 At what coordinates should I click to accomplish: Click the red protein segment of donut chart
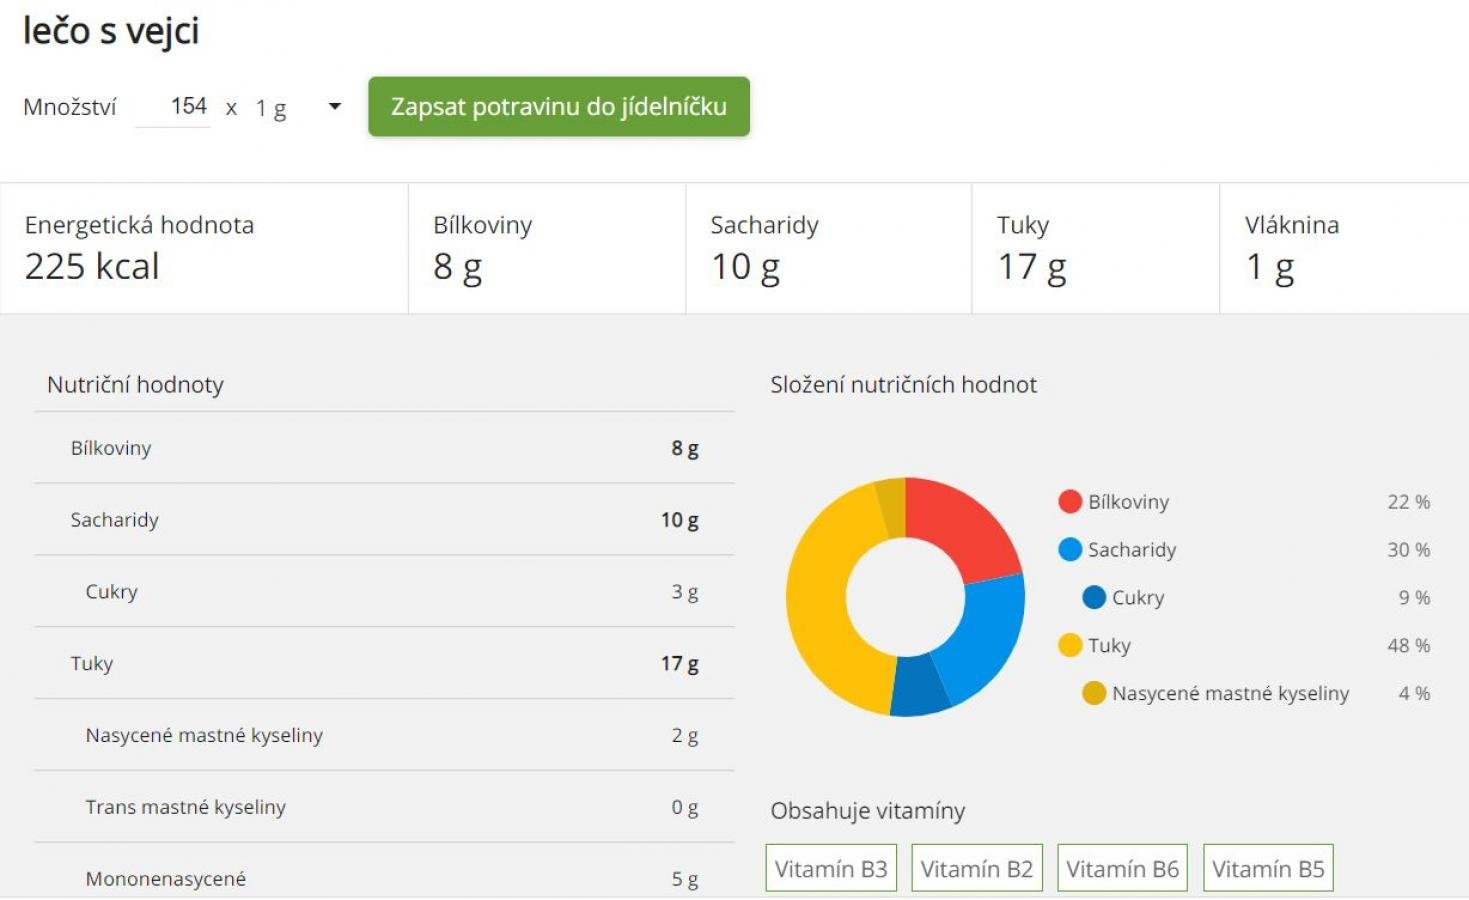point(960,525)
